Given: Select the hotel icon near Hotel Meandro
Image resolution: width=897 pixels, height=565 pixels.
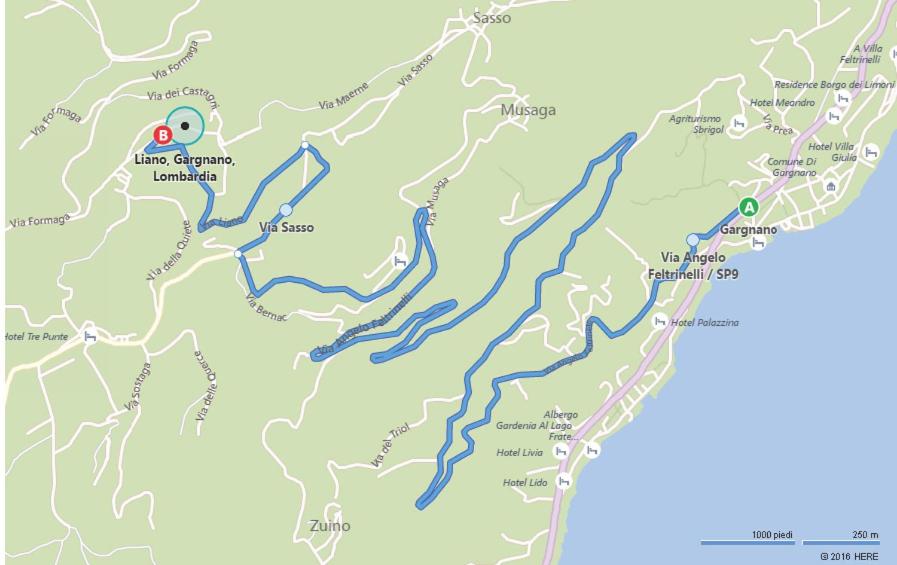Looking at the screenshot, I should (834, 116).
